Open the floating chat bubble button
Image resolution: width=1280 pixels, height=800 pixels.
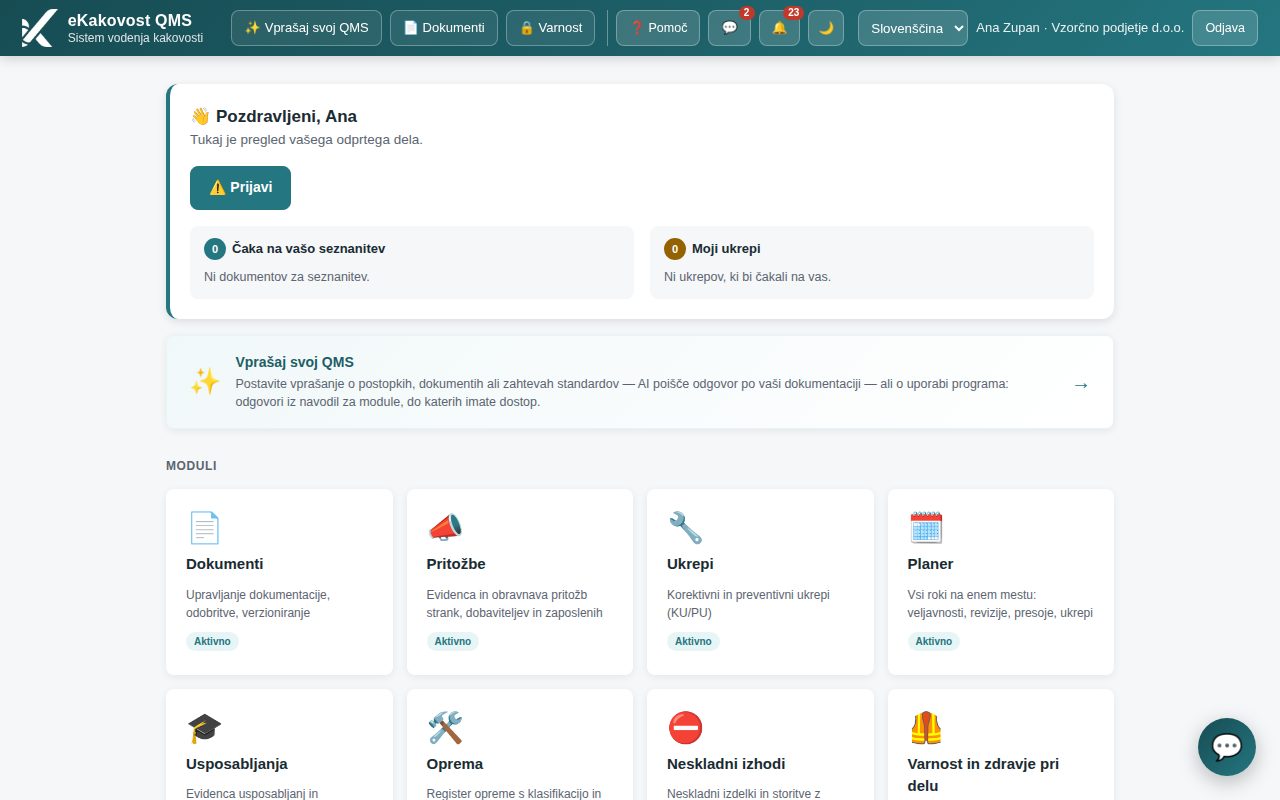[x=1227, y=747]
